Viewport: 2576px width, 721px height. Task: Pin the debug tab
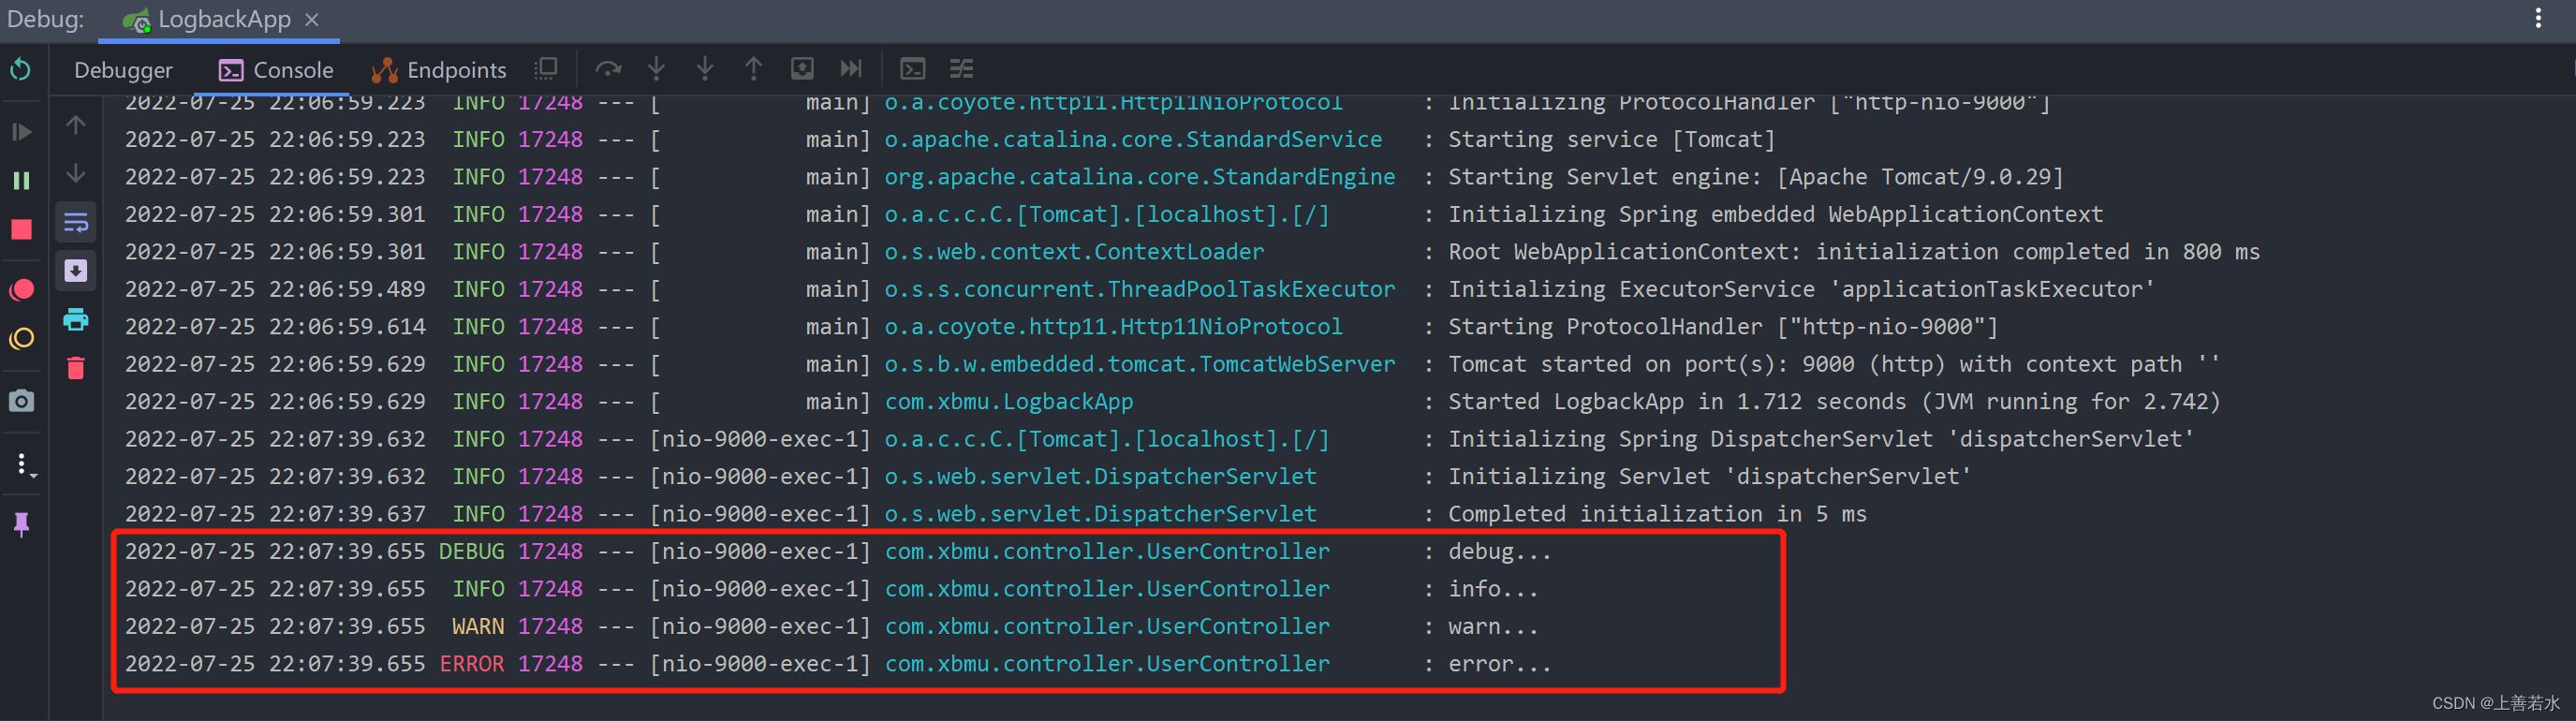point(21,523)
